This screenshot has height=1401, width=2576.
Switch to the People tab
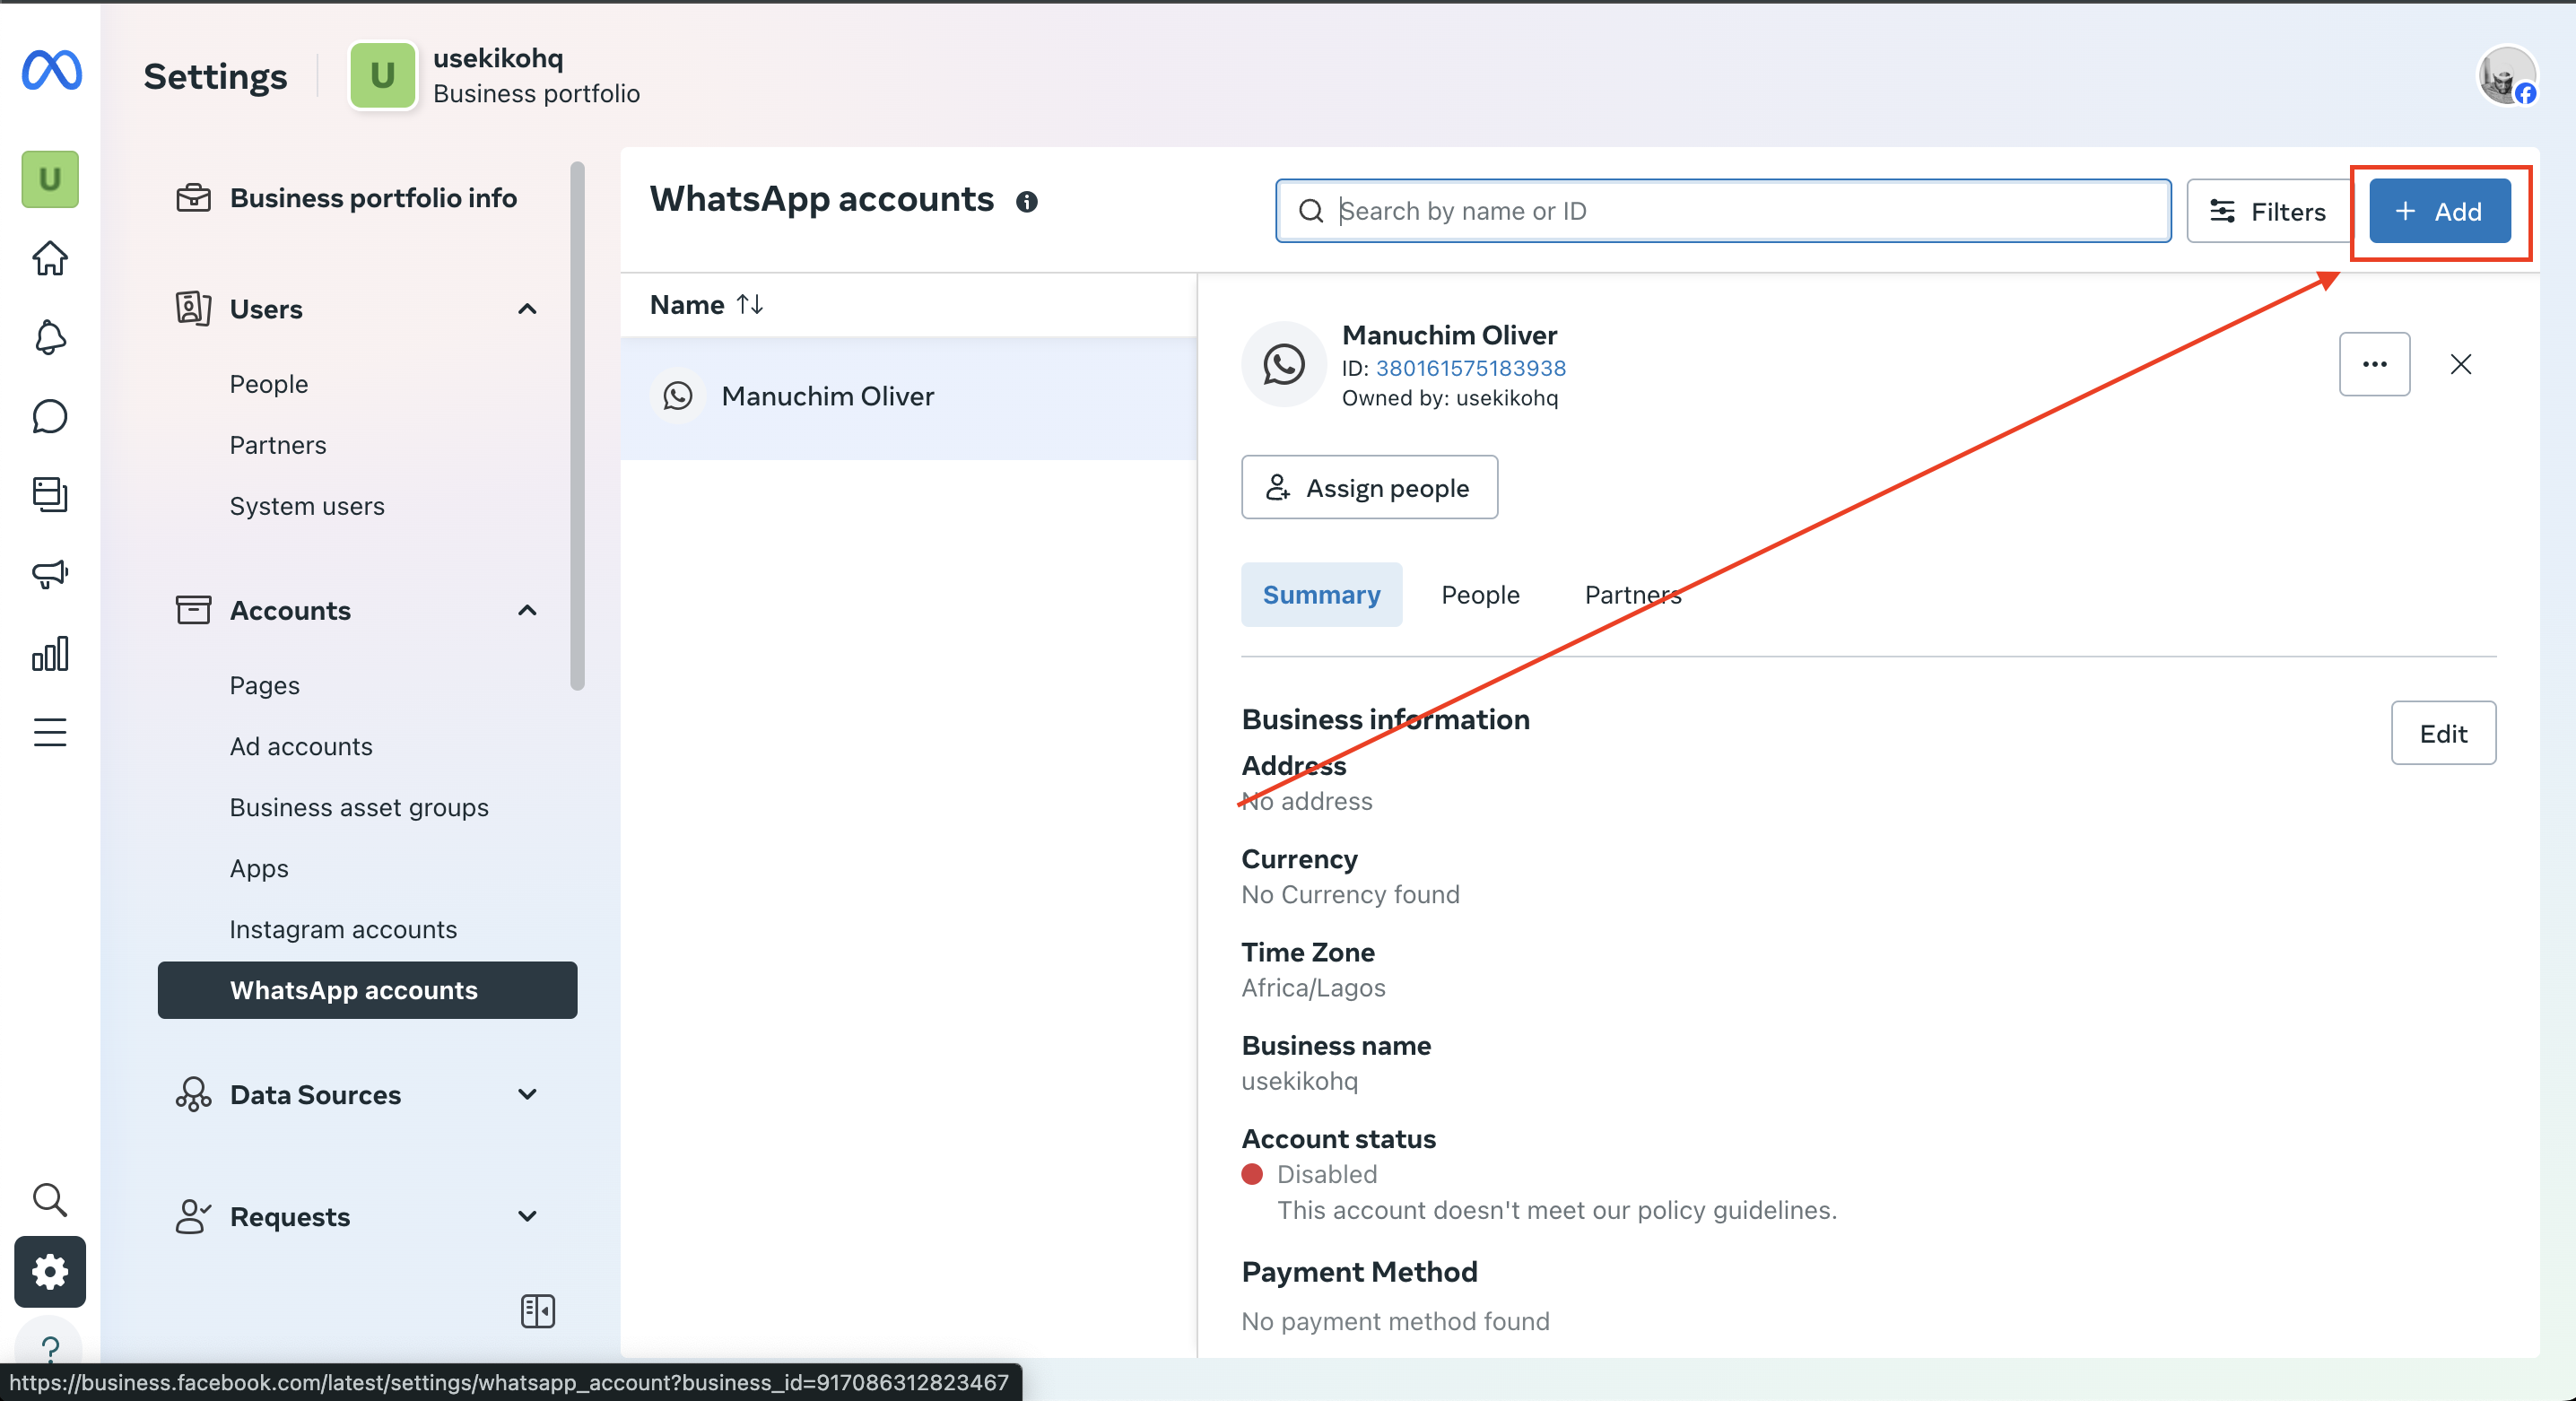point(1479,595)
